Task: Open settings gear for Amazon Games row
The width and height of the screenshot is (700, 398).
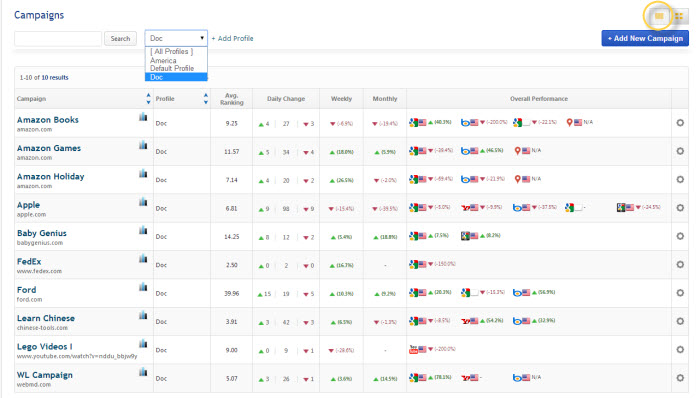Action: click(680, 151)
